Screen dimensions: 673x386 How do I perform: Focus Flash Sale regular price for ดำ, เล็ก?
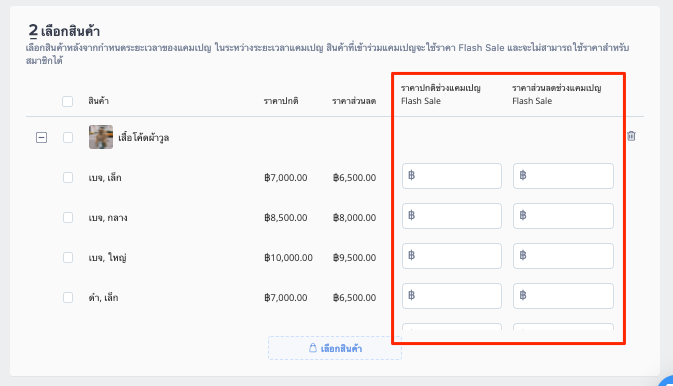pyautogui.click(x=452, y=296)
